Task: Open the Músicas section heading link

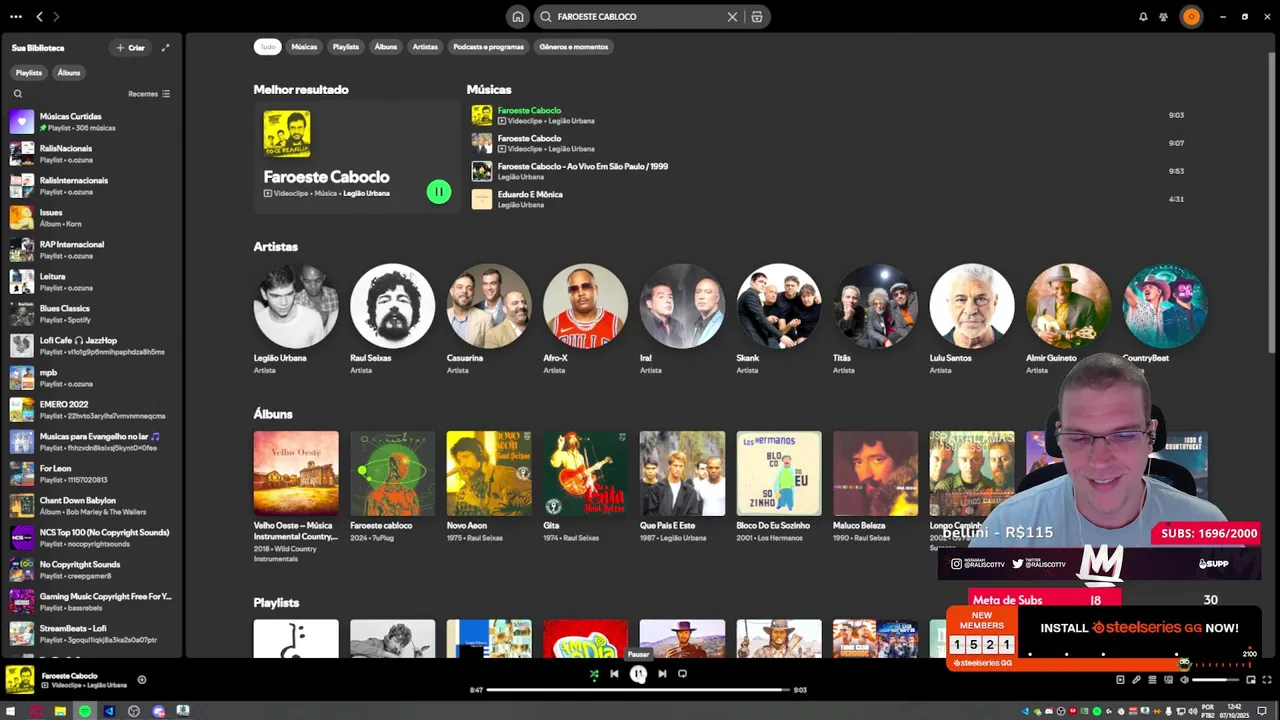Action: point(489,90)
